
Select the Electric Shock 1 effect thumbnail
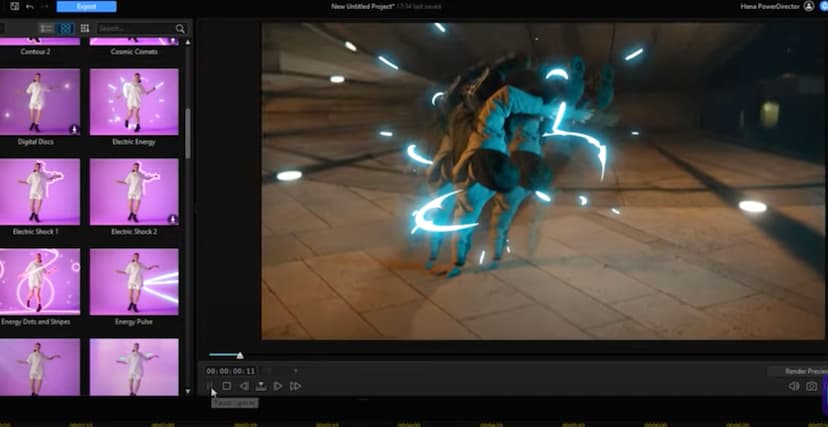pos(40,192)
